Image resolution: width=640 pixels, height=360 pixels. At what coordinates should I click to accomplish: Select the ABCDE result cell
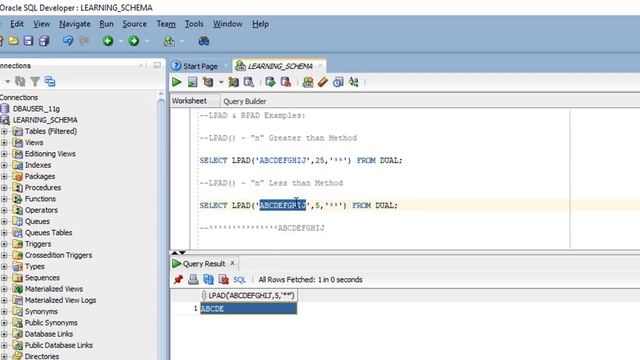pos(249,309)
